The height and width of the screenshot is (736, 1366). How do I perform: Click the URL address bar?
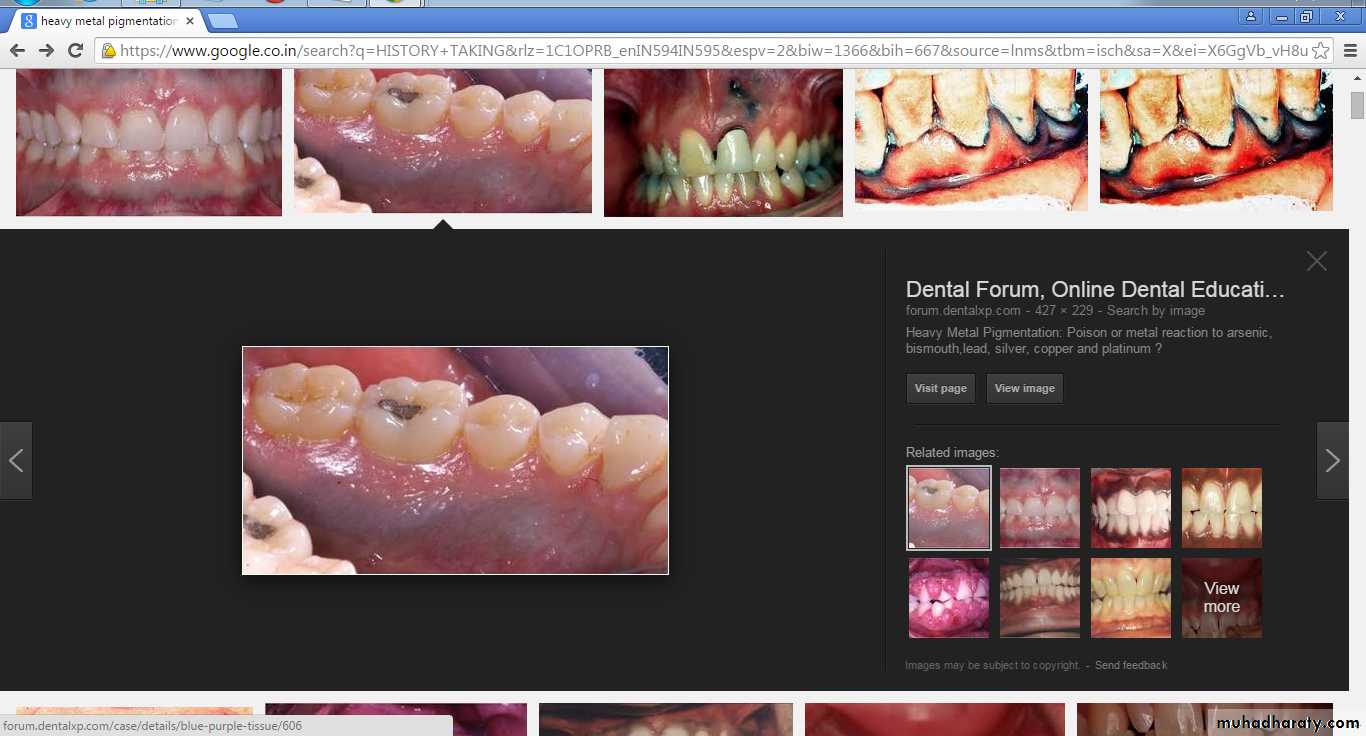click(x=700, y=50)
